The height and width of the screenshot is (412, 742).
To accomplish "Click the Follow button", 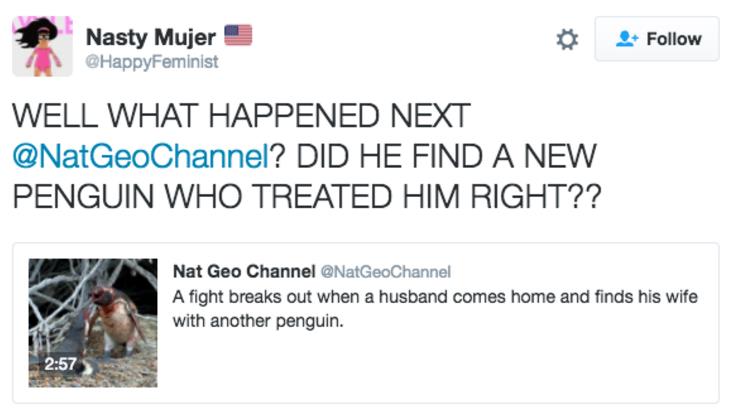I will pyautogui.click(x=657, y=39).
